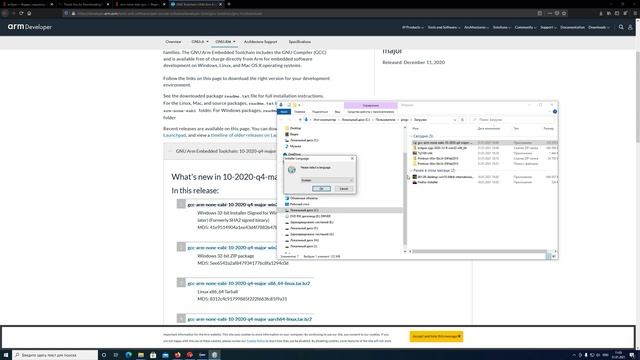Image resolution: width=640 pixels, height=360 pixels.
Task: Select the Firefox Installer file in Explorer
Action: (427, 182)
